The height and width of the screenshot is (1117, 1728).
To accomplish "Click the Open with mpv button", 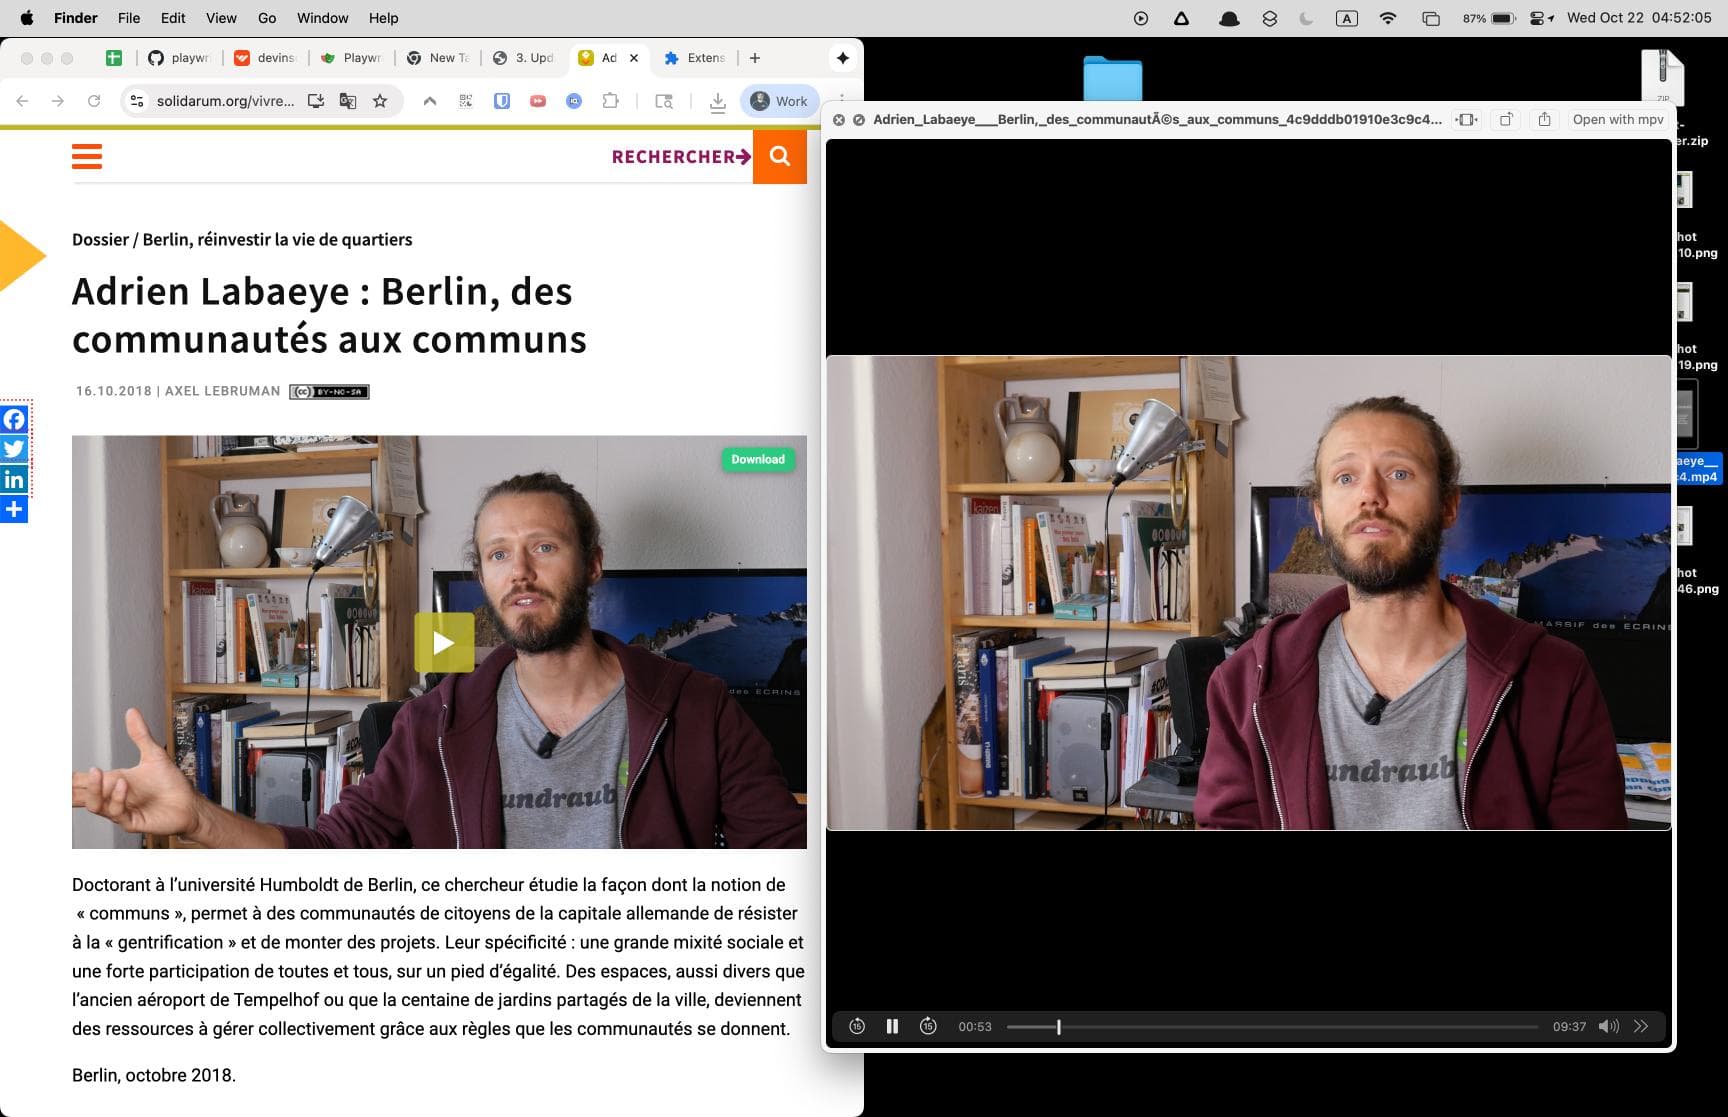I will 1616,119.
